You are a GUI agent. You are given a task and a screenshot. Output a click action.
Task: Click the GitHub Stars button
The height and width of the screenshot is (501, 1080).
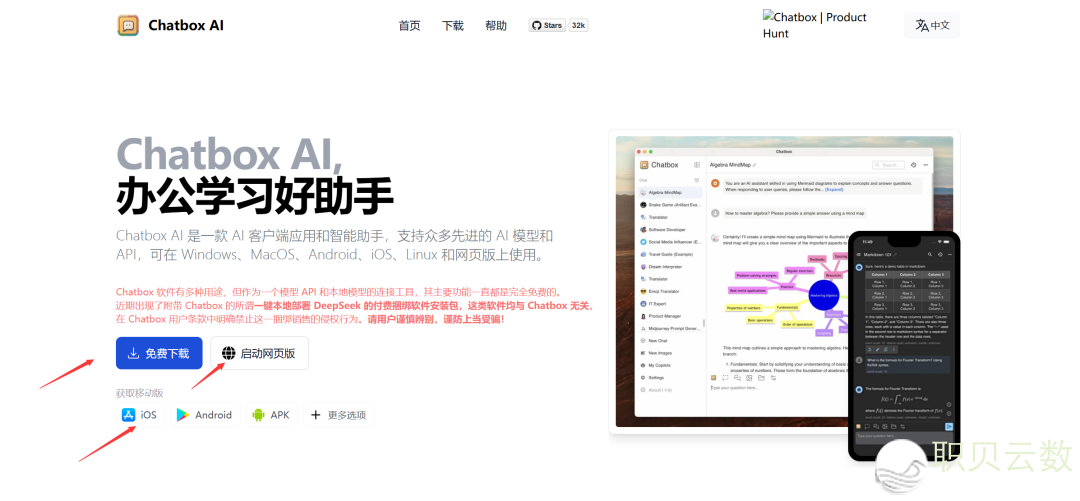(548, 25)
